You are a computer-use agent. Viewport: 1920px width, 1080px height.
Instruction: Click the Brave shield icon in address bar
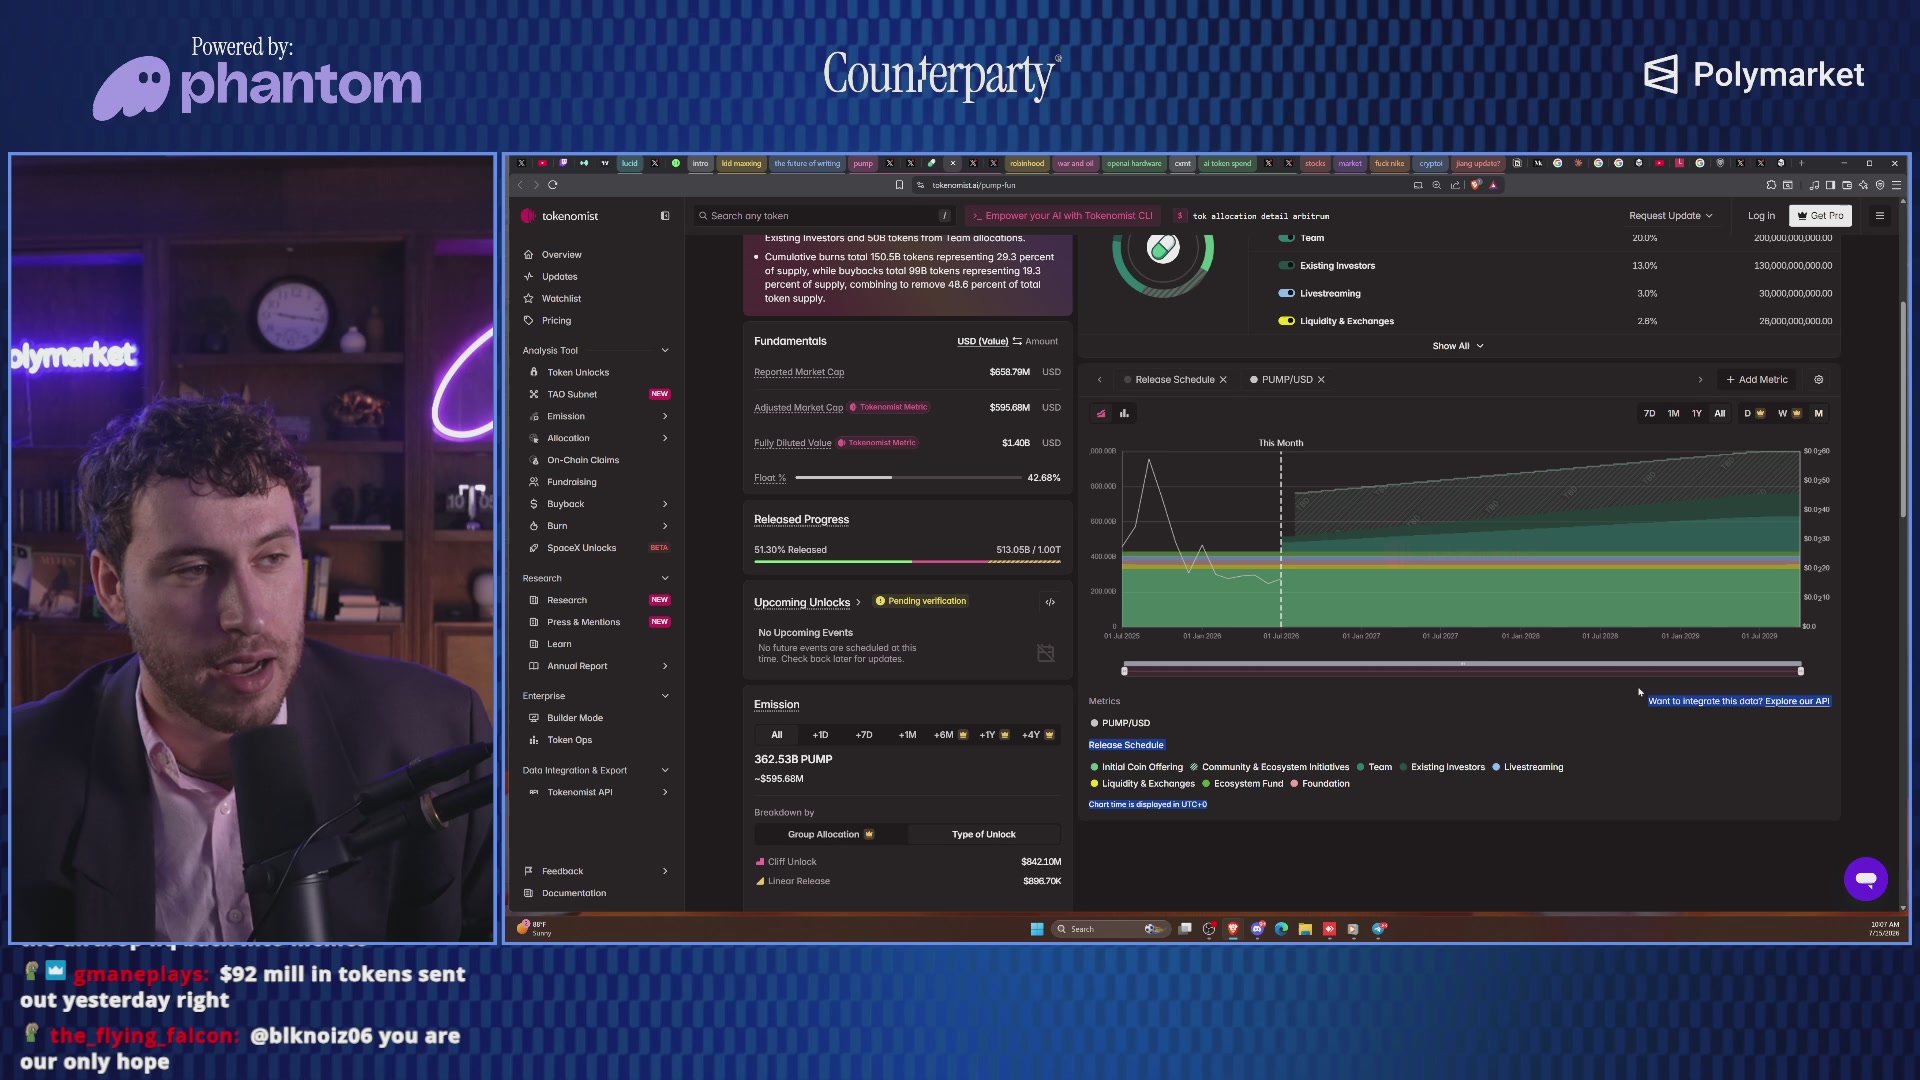[x=1476, y=185]
